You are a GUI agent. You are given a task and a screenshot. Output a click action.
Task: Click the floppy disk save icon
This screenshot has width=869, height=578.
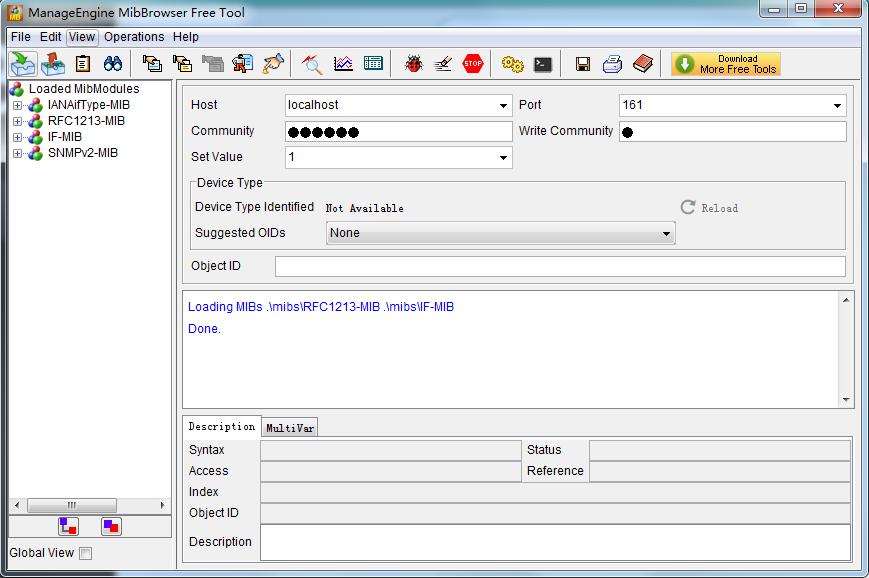tap(582, 64)
